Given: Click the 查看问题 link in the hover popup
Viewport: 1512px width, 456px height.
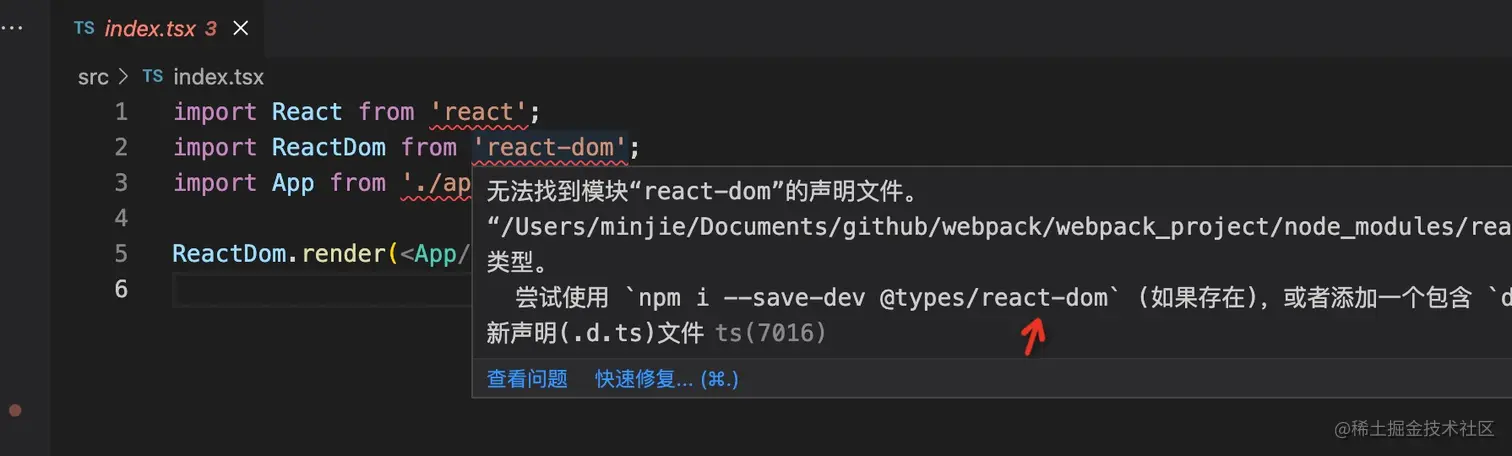Looking at the screenshot, I should pyautogui.click(x=527, y=379).
